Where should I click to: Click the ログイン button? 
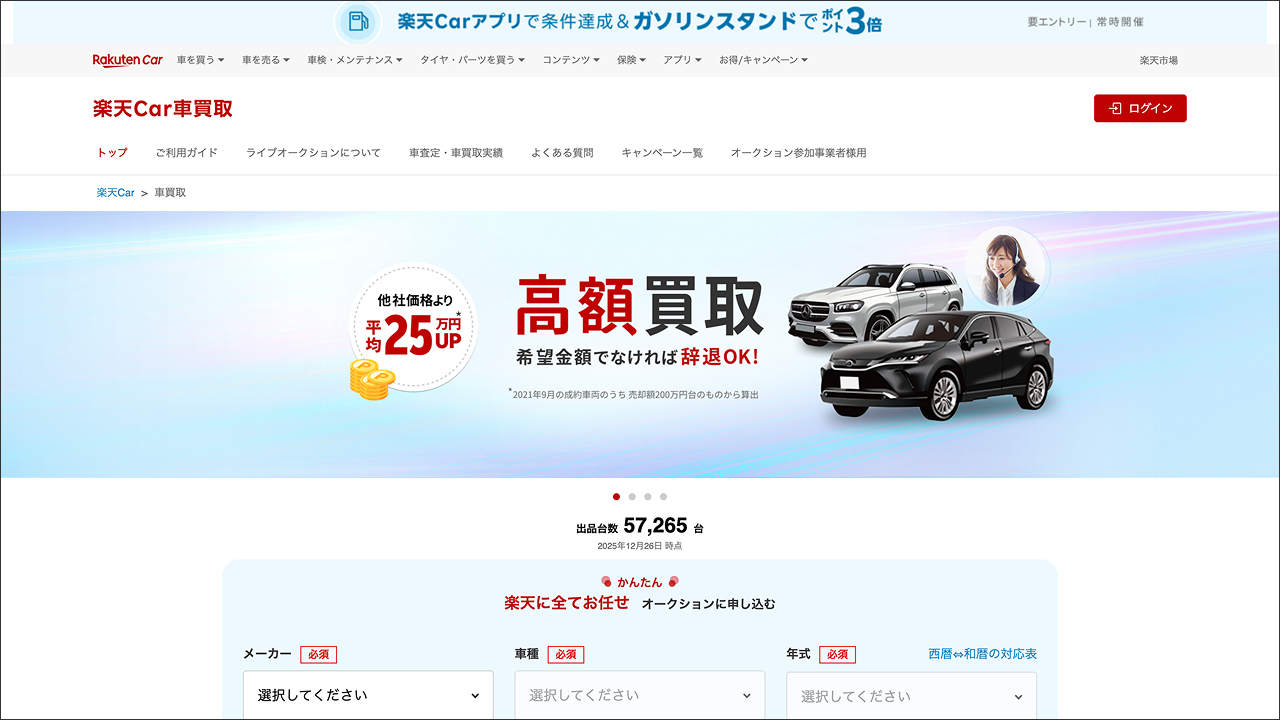(x=1140, y=108)
